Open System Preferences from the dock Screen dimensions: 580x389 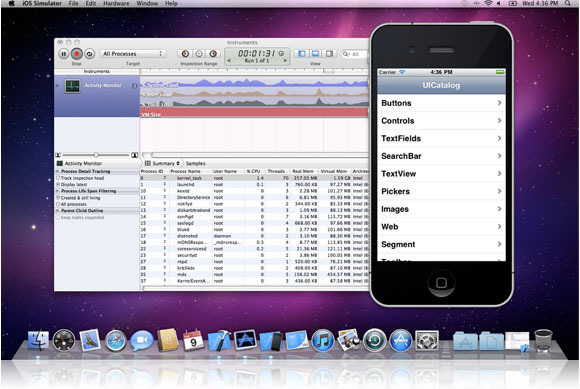427,341
